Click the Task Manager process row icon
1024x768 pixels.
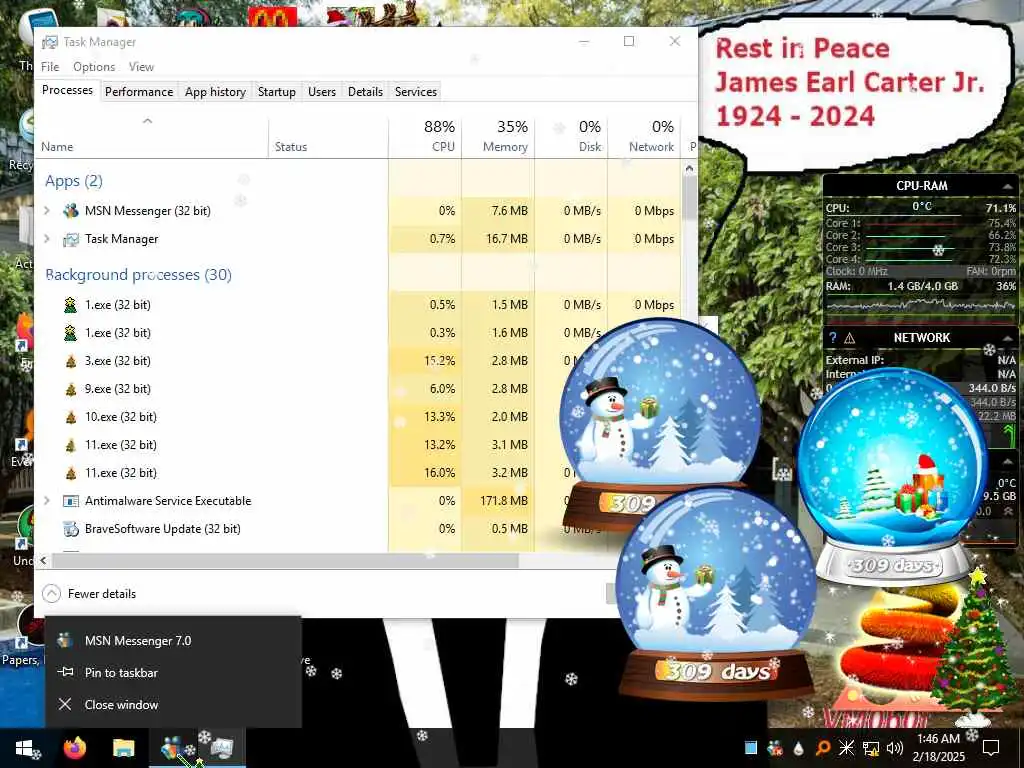[71, 239]
